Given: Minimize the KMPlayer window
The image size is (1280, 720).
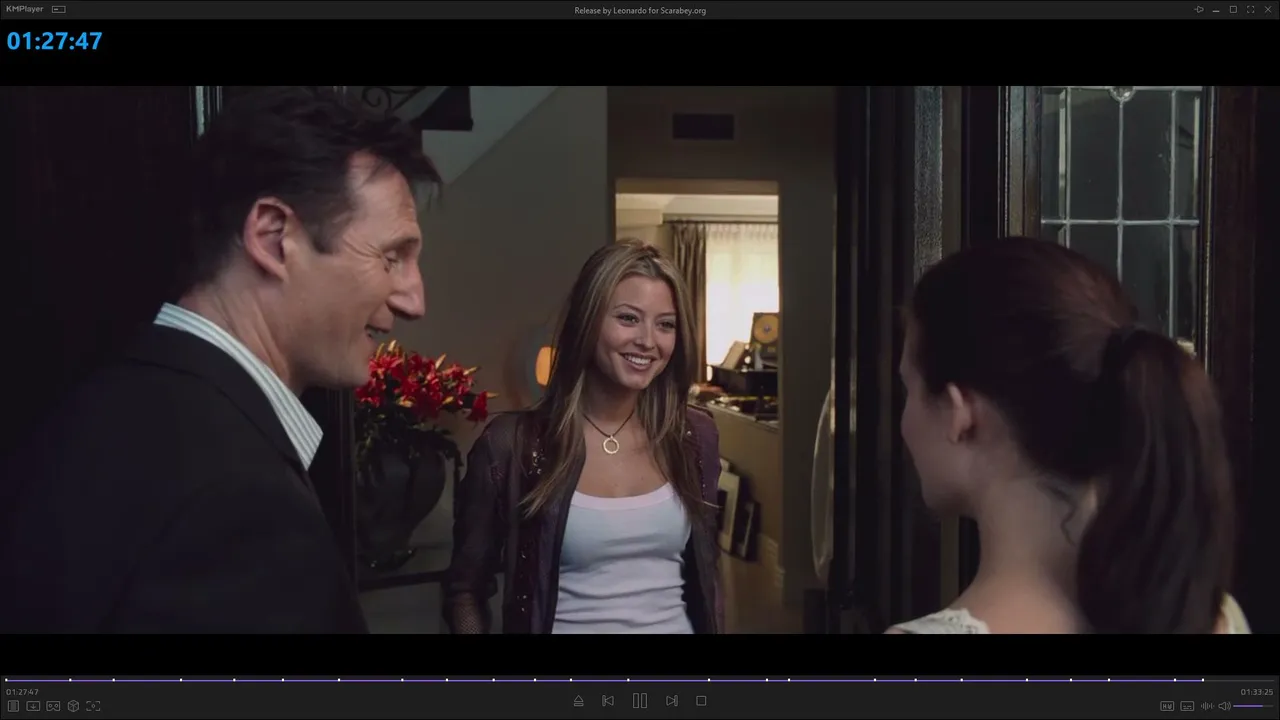Looking at the screenshot, I should [x=1216, y=9].
